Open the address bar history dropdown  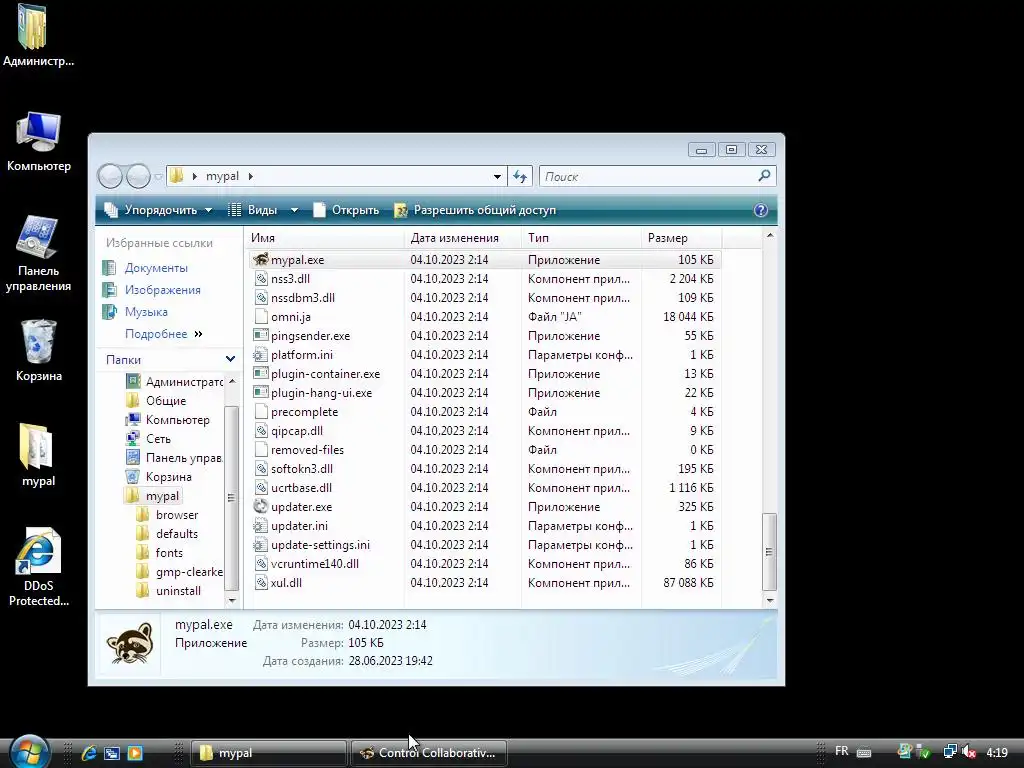click(x=497, y=176)
